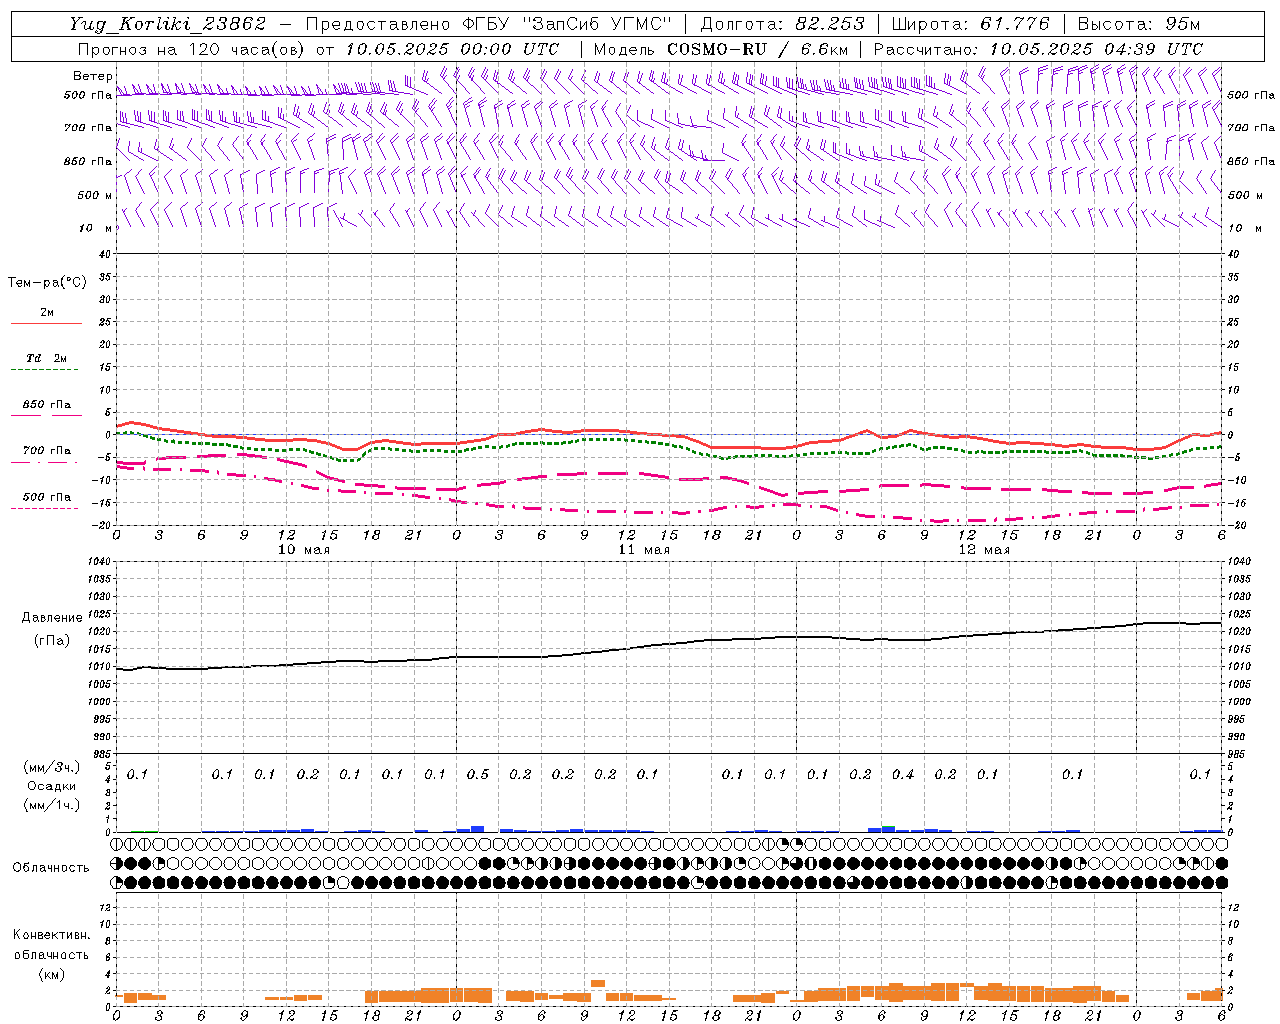Click the (гПа) unit under Давление
This screenshot has width=1280, height=1024.
click(x=52, y=640)
